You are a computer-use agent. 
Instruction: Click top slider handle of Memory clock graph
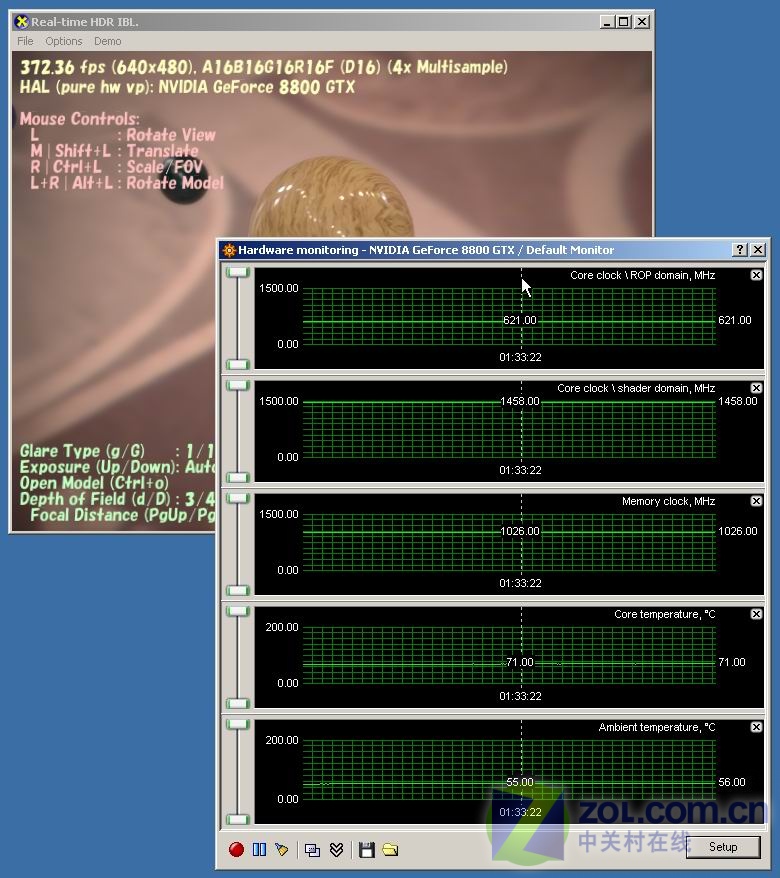[x=238, y=498]
